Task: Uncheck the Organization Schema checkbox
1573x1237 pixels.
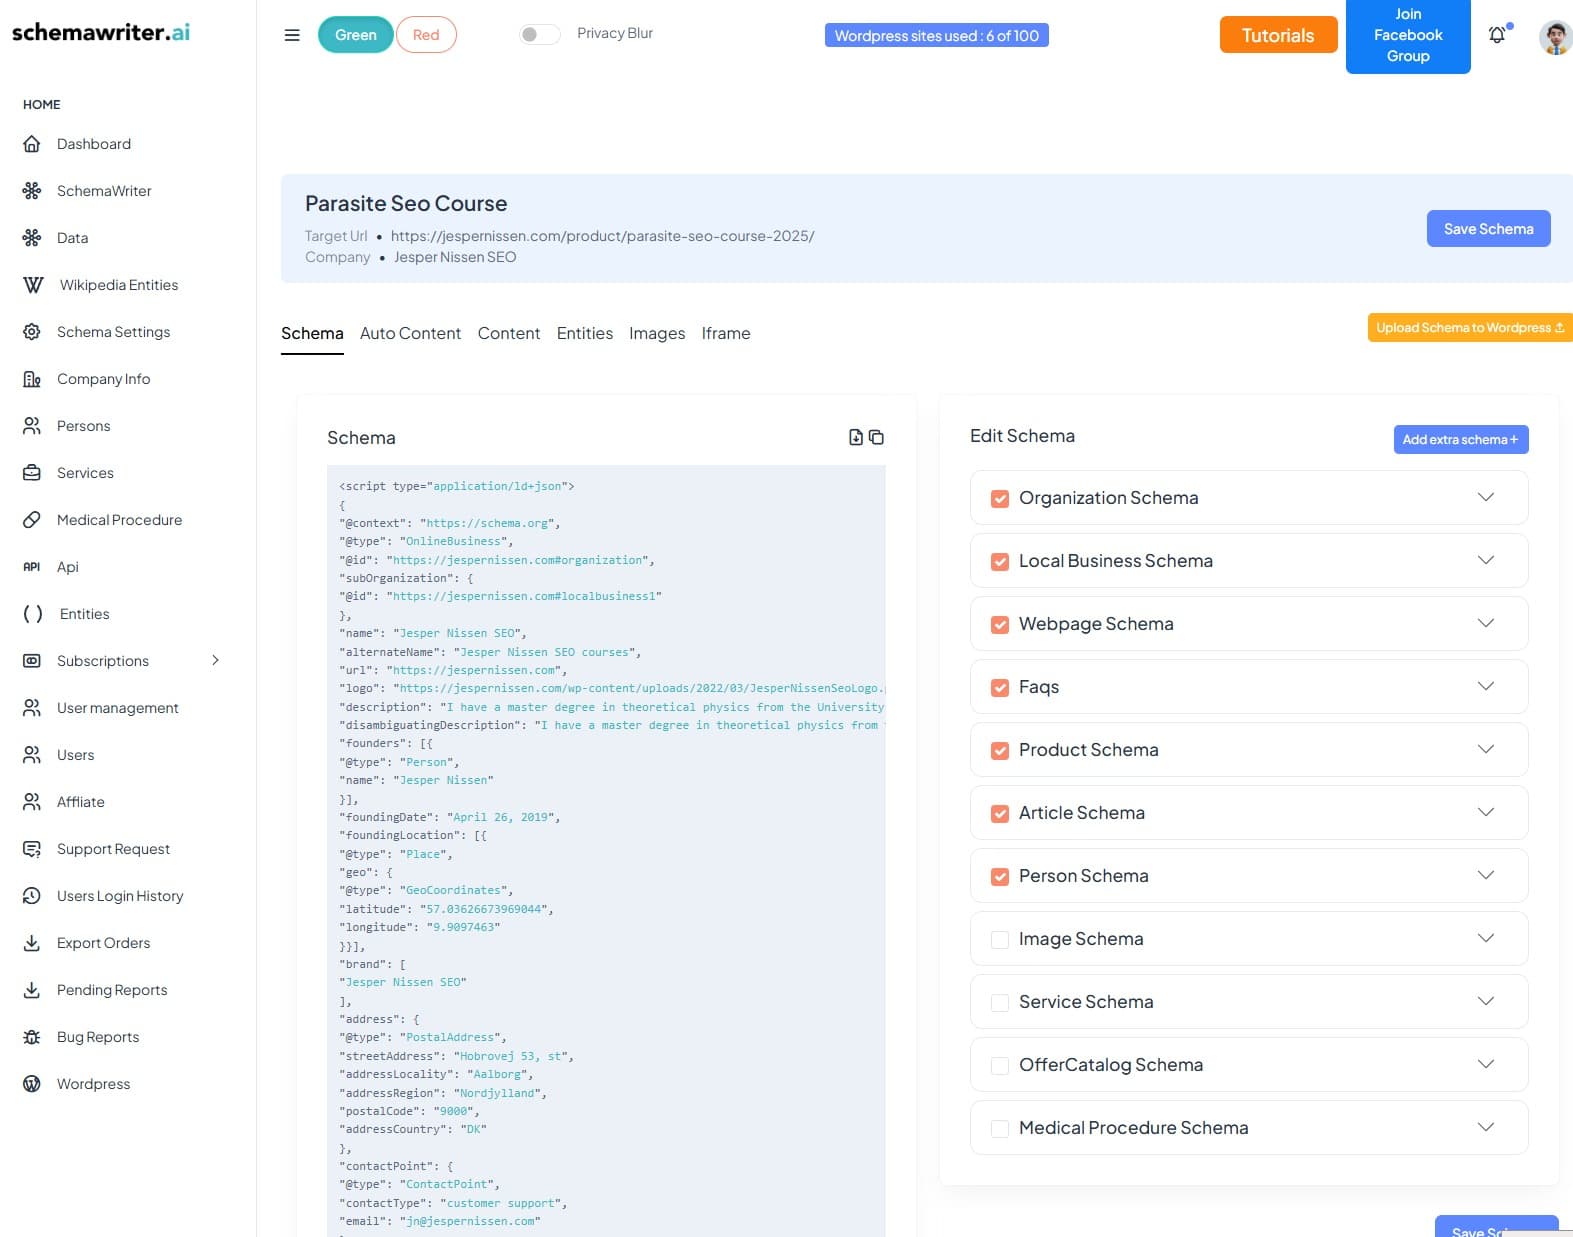Action: [x=1000, y=499]
